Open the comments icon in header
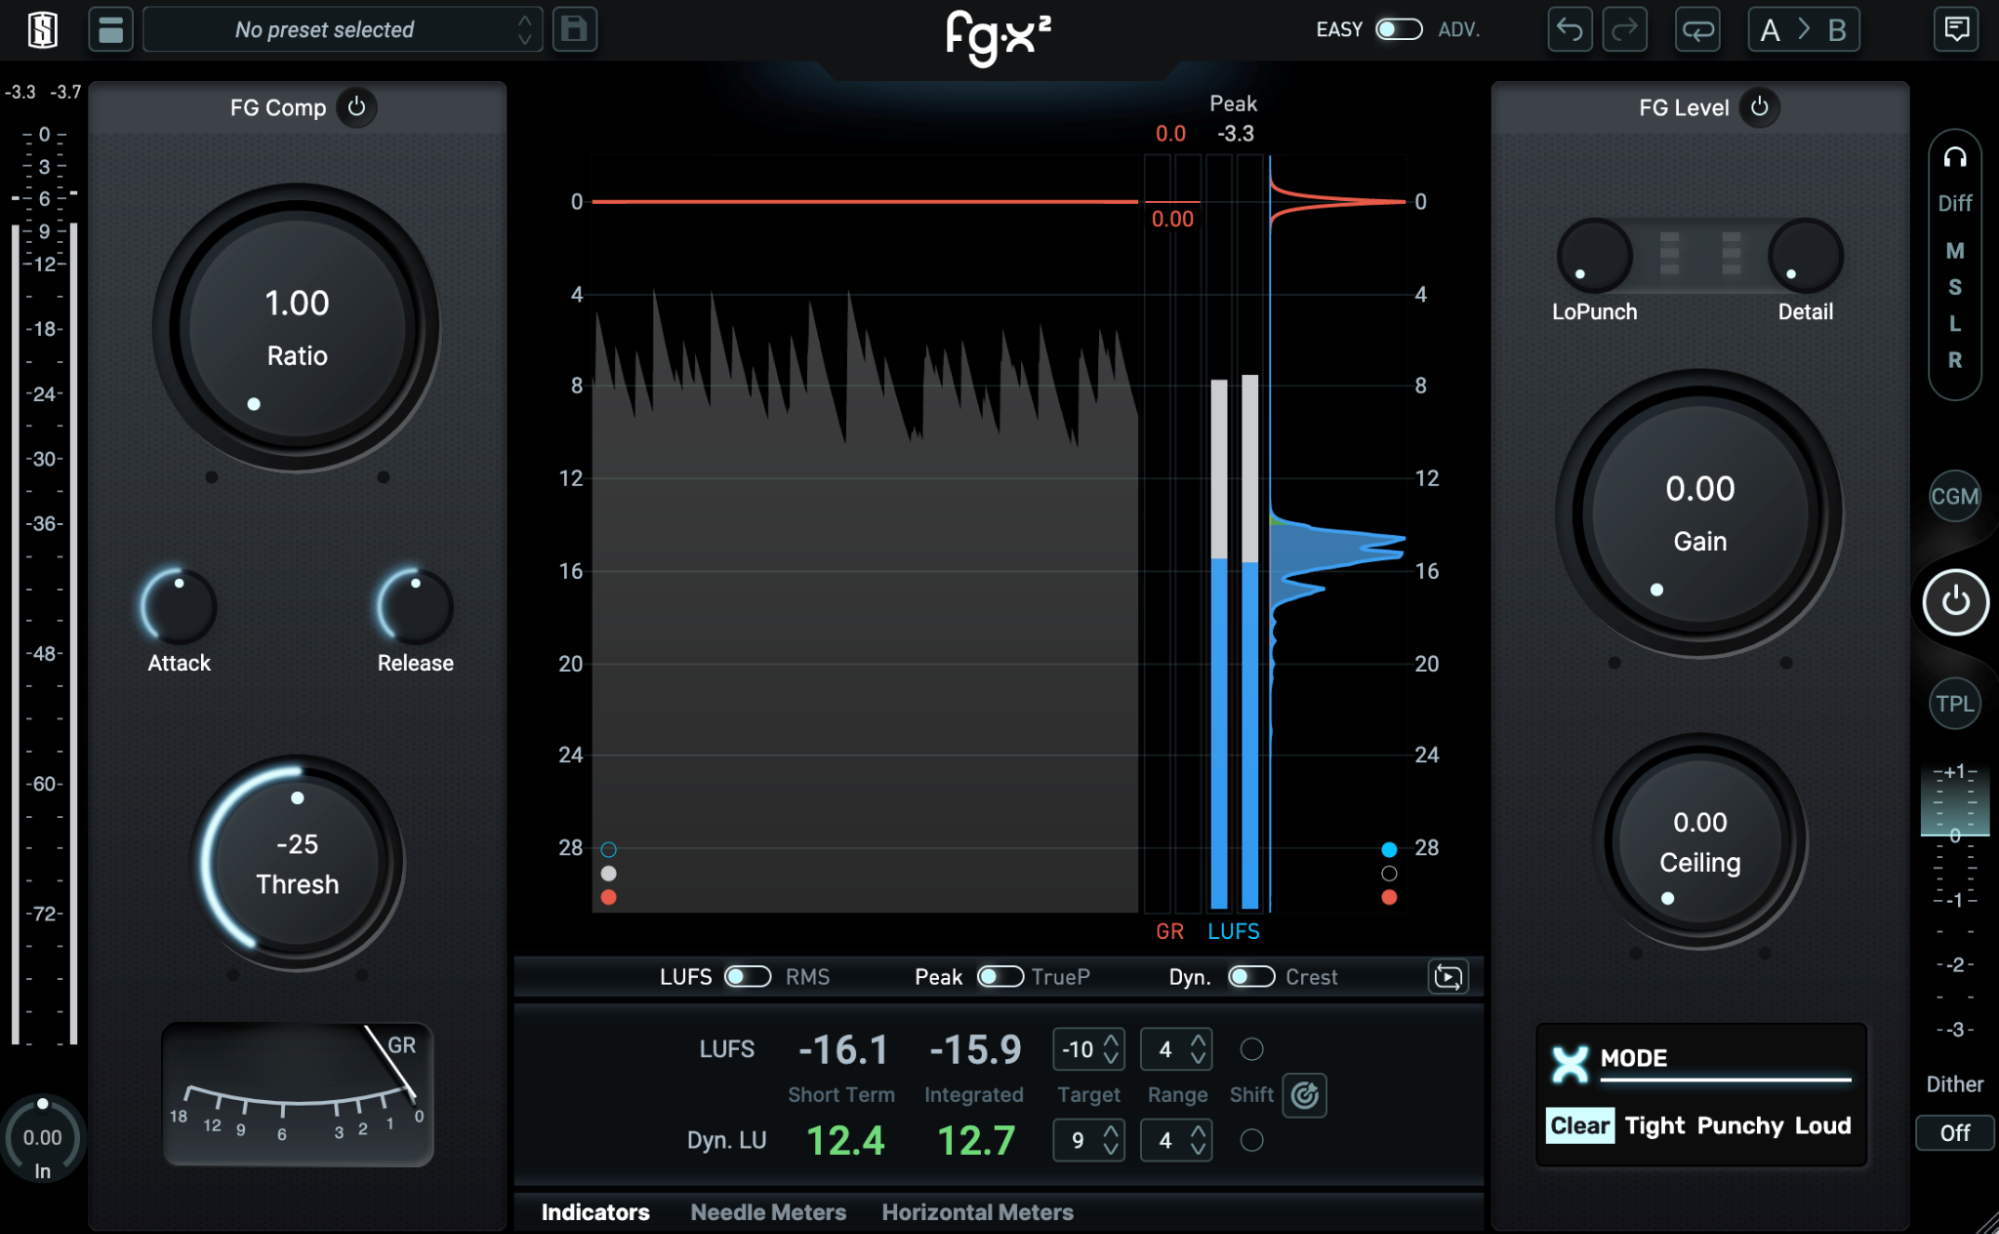 click(1956, 29)
